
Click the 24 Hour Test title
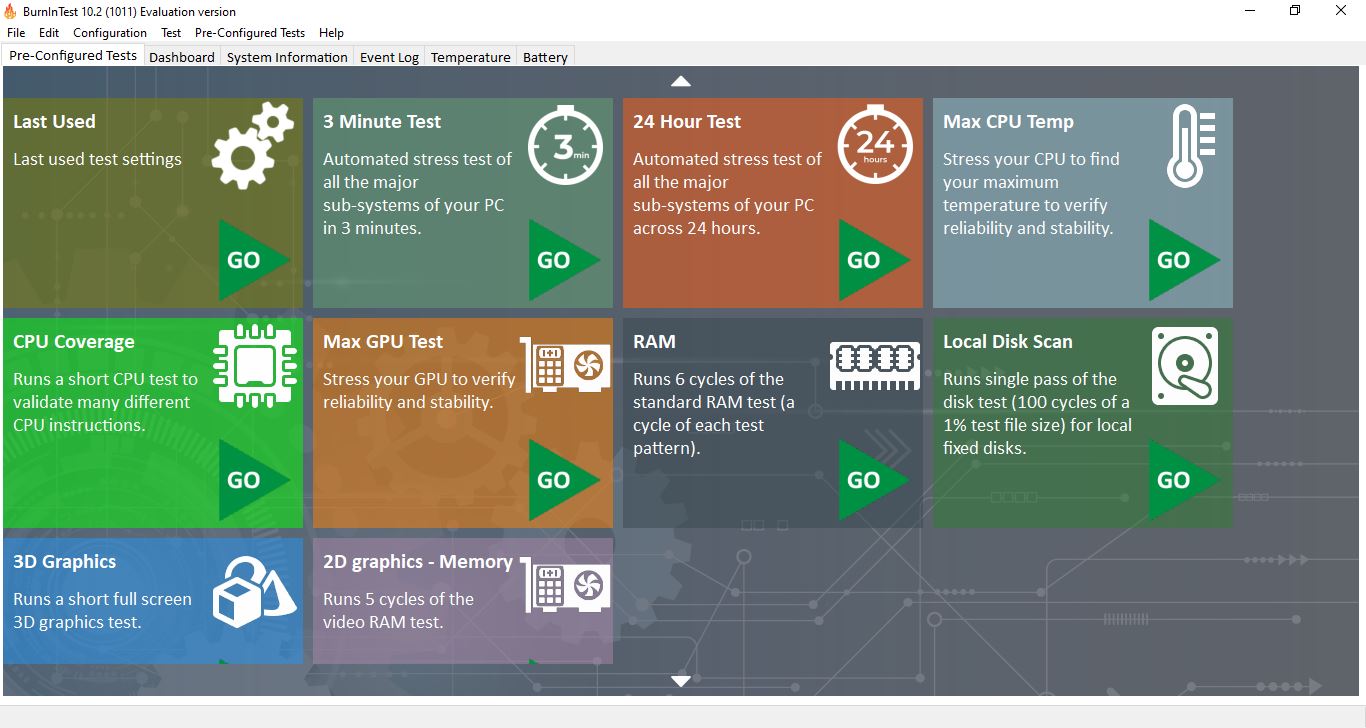coord(687,122)
